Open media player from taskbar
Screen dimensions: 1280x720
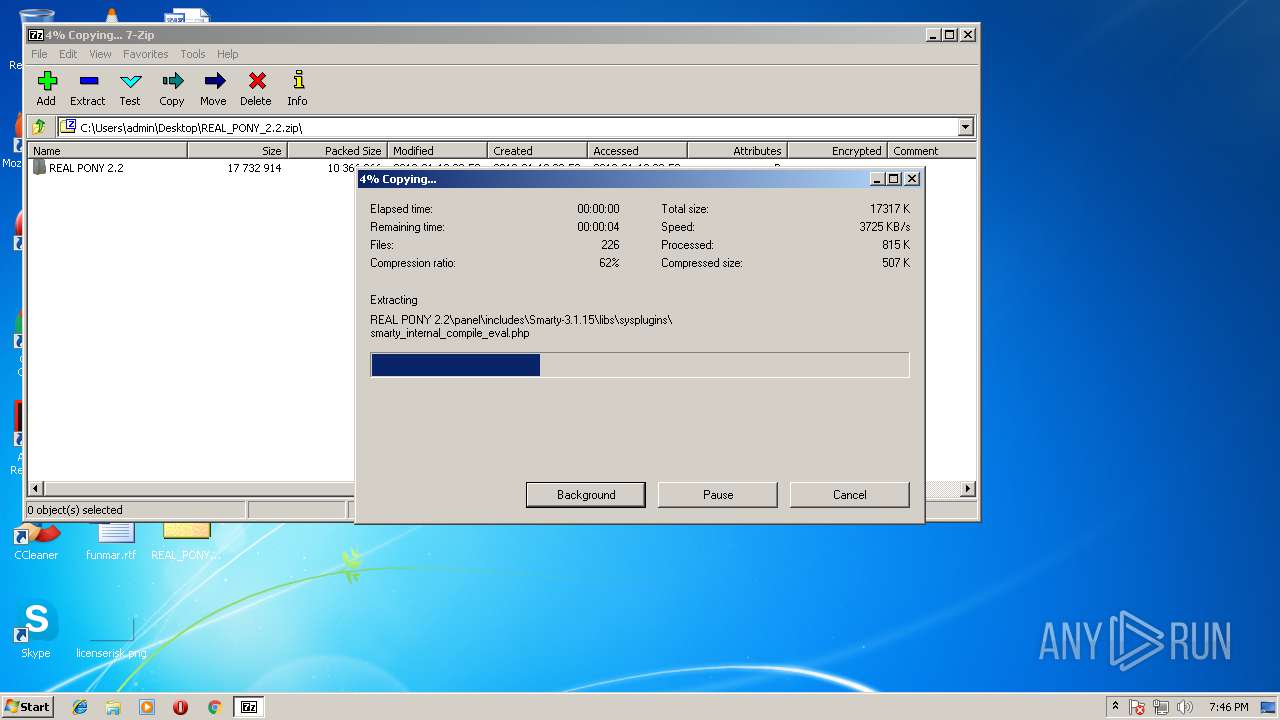point(147,707)
